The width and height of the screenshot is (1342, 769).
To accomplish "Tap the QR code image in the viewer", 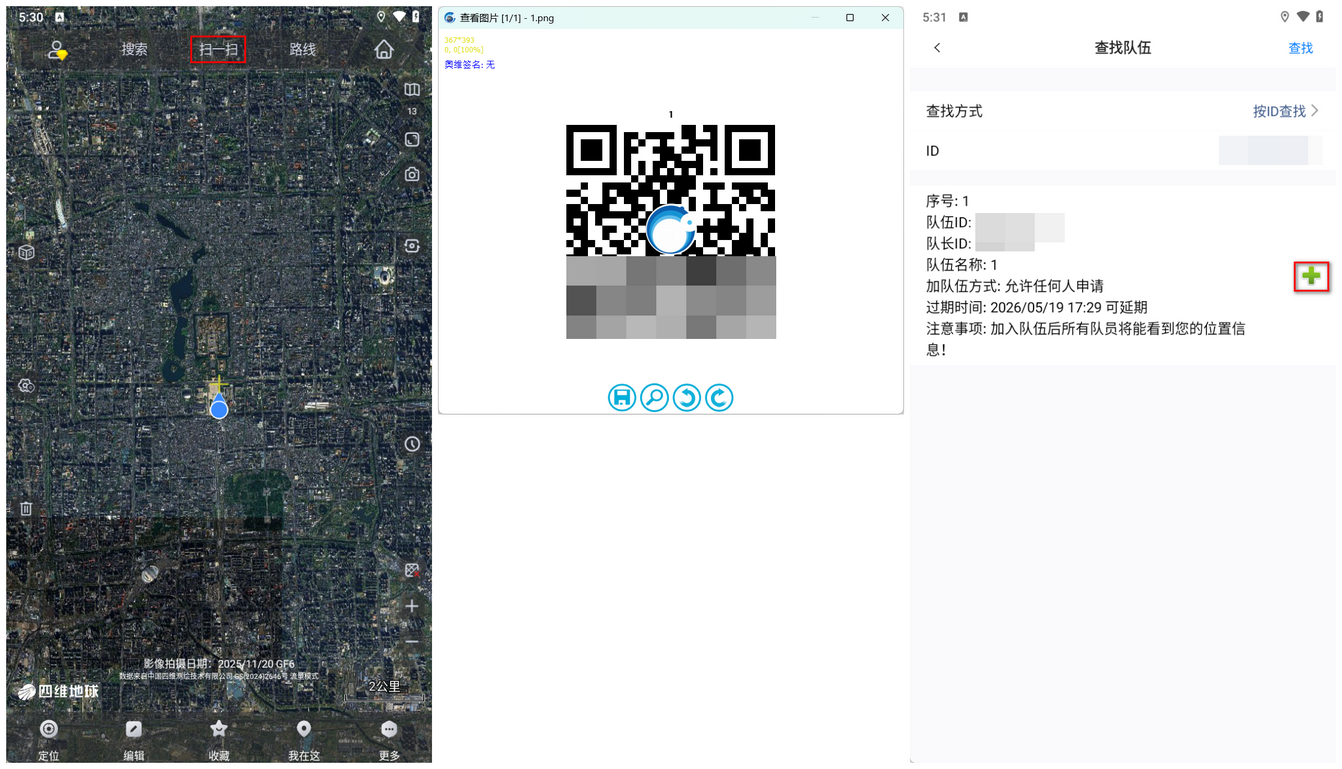I will coord(671,231).
